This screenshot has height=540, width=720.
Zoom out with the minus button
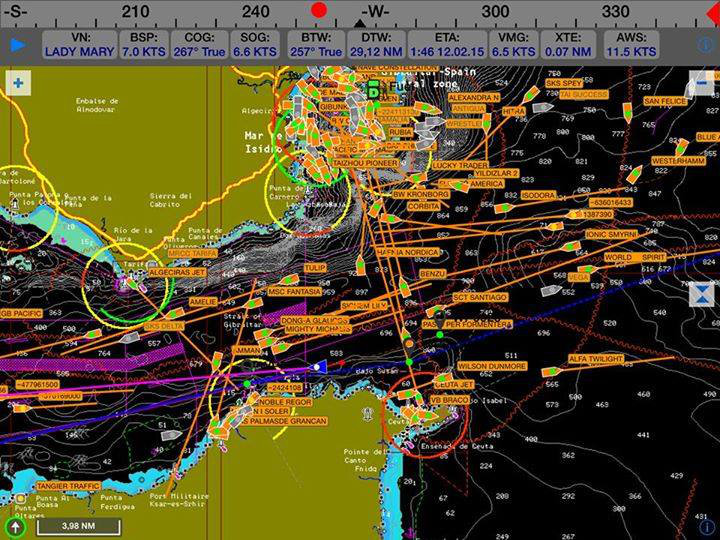701,83
